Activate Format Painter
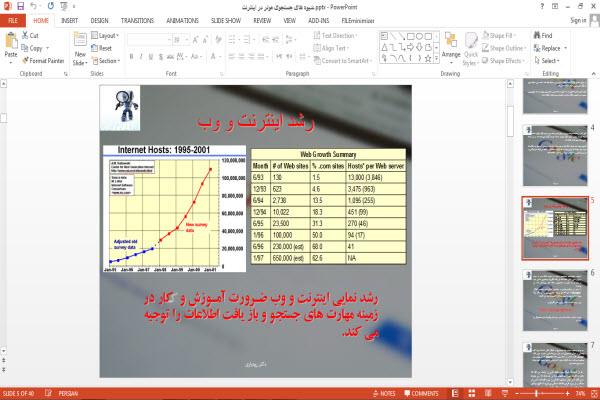The width and height of the screenshot is (600, 400). (x=43, y=61)
